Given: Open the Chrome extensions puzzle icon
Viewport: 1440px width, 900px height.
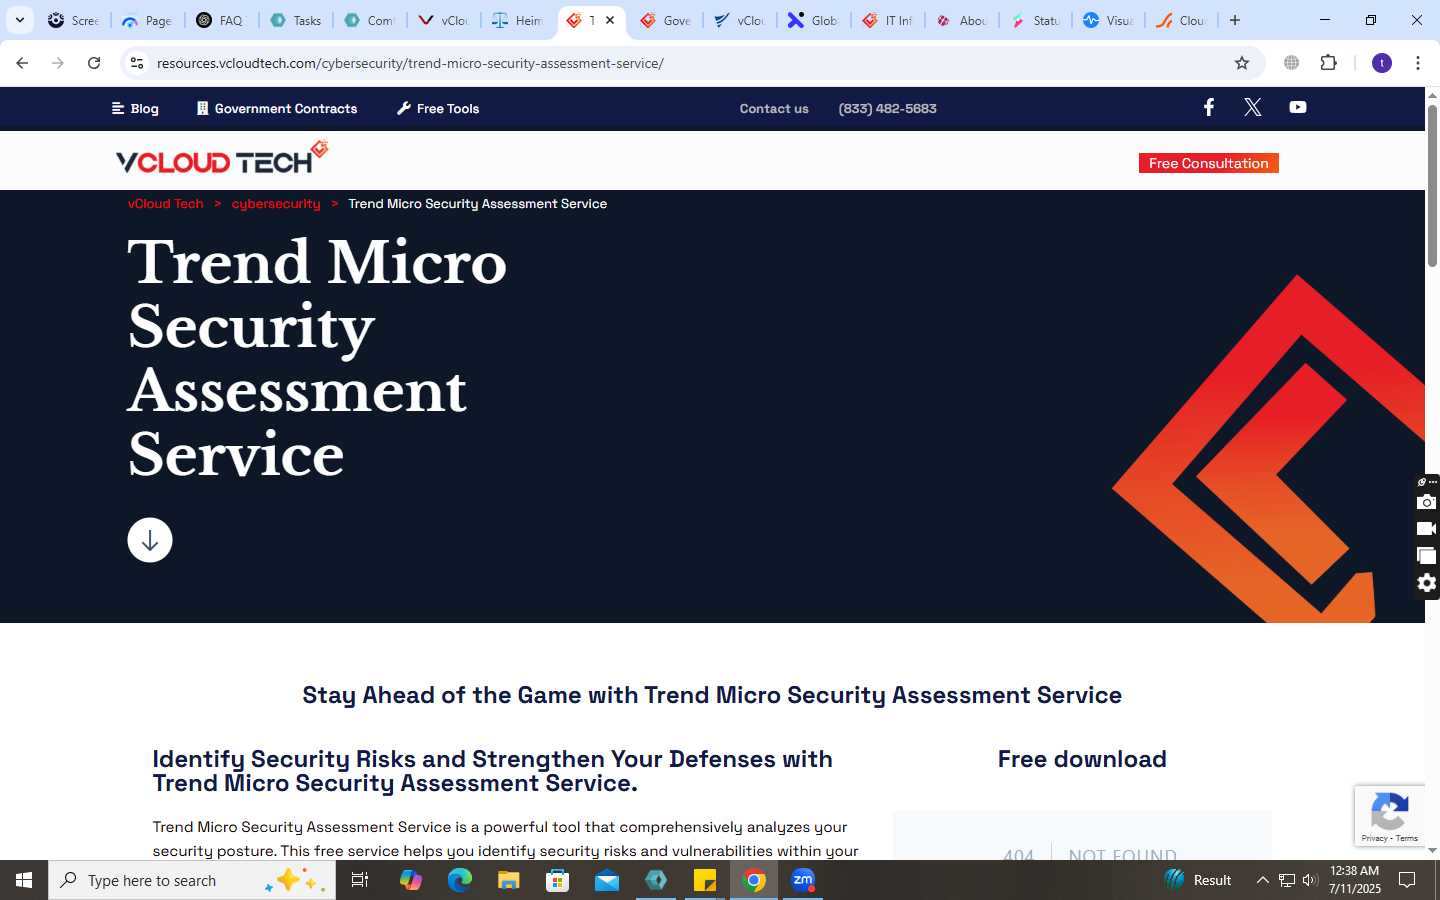Looking at the screenshot, I should pyautogui.click(x=1328, y=63).
